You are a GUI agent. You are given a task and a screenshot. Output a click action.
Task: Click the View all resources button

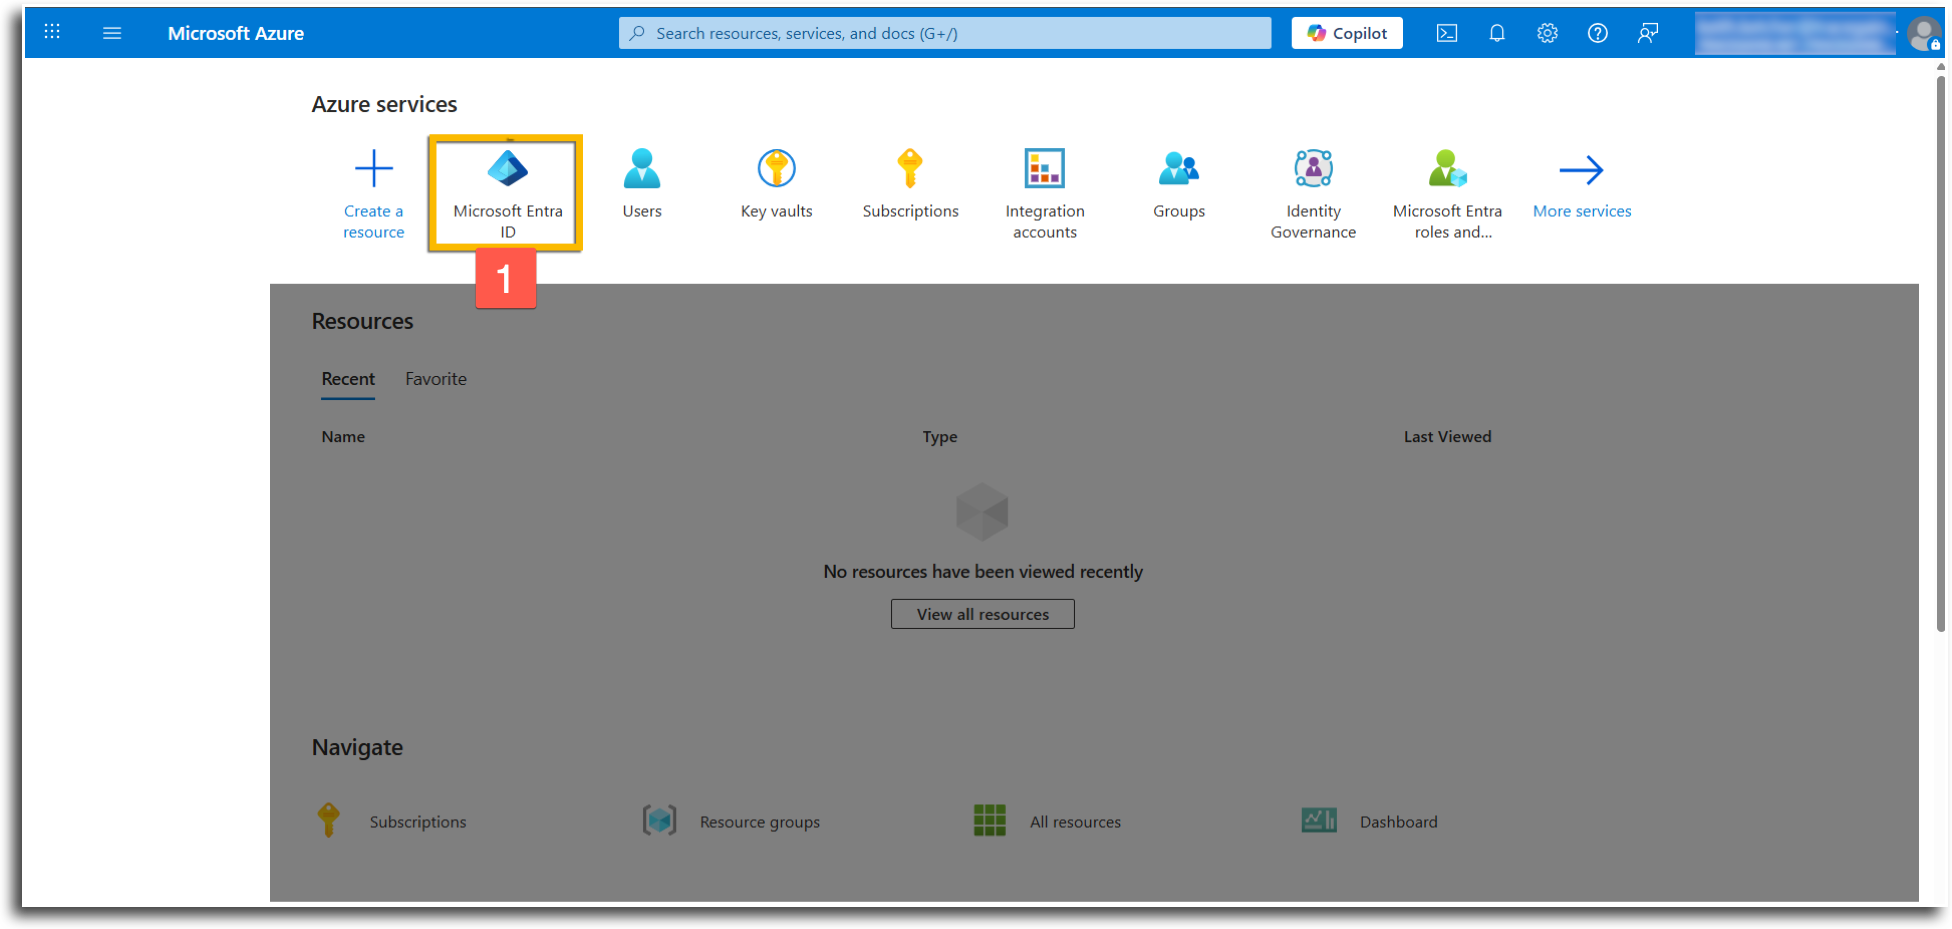pos(983,614)
